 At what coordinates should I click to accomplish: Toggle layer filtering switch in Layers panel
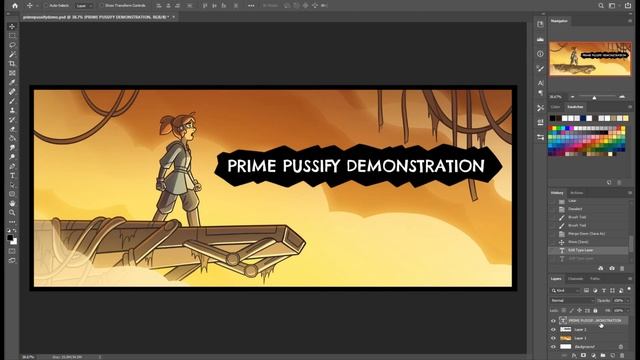click(x=629, y=289)
